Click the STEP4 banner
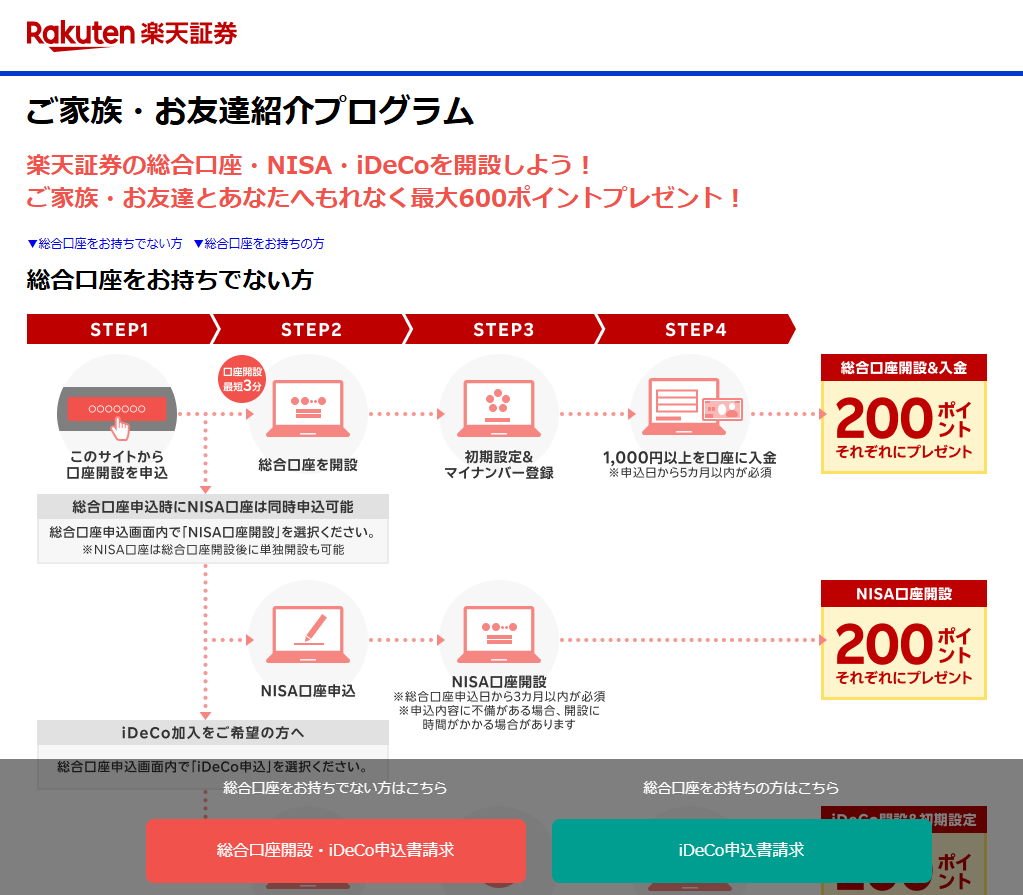The width and height of the screenshot is (1023, 895). (x=695, y=329)
